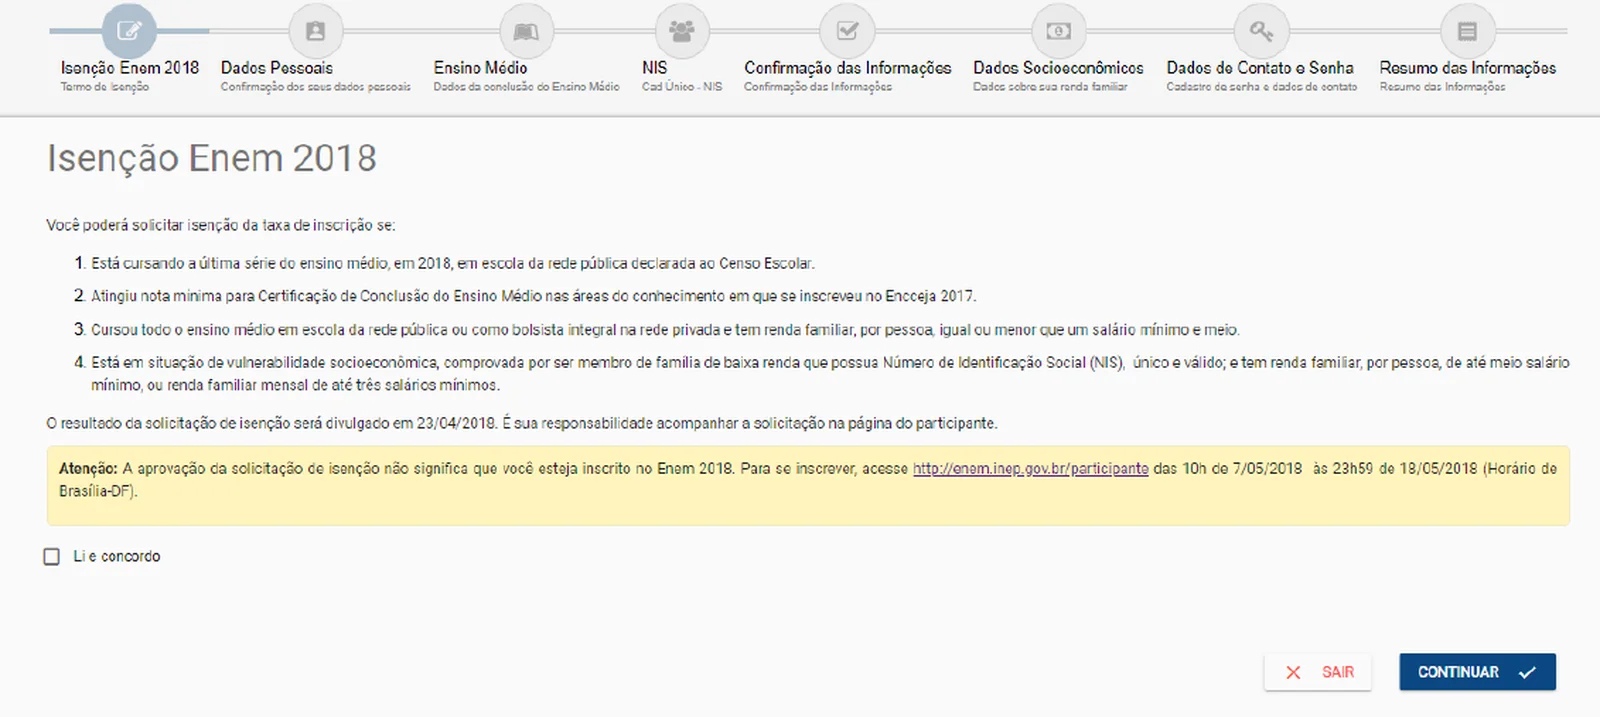
Task: Click the Dados de Contato e Senha key icon
Action: point(1261,31)
